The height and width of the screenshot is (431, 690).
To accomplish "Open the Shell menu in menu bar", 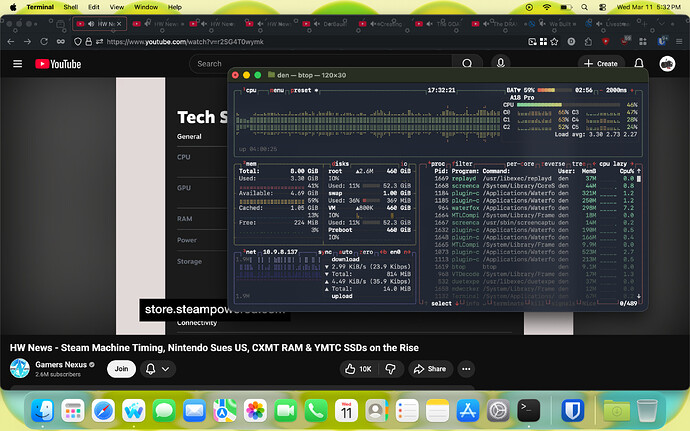I will [x=70, y=7].
